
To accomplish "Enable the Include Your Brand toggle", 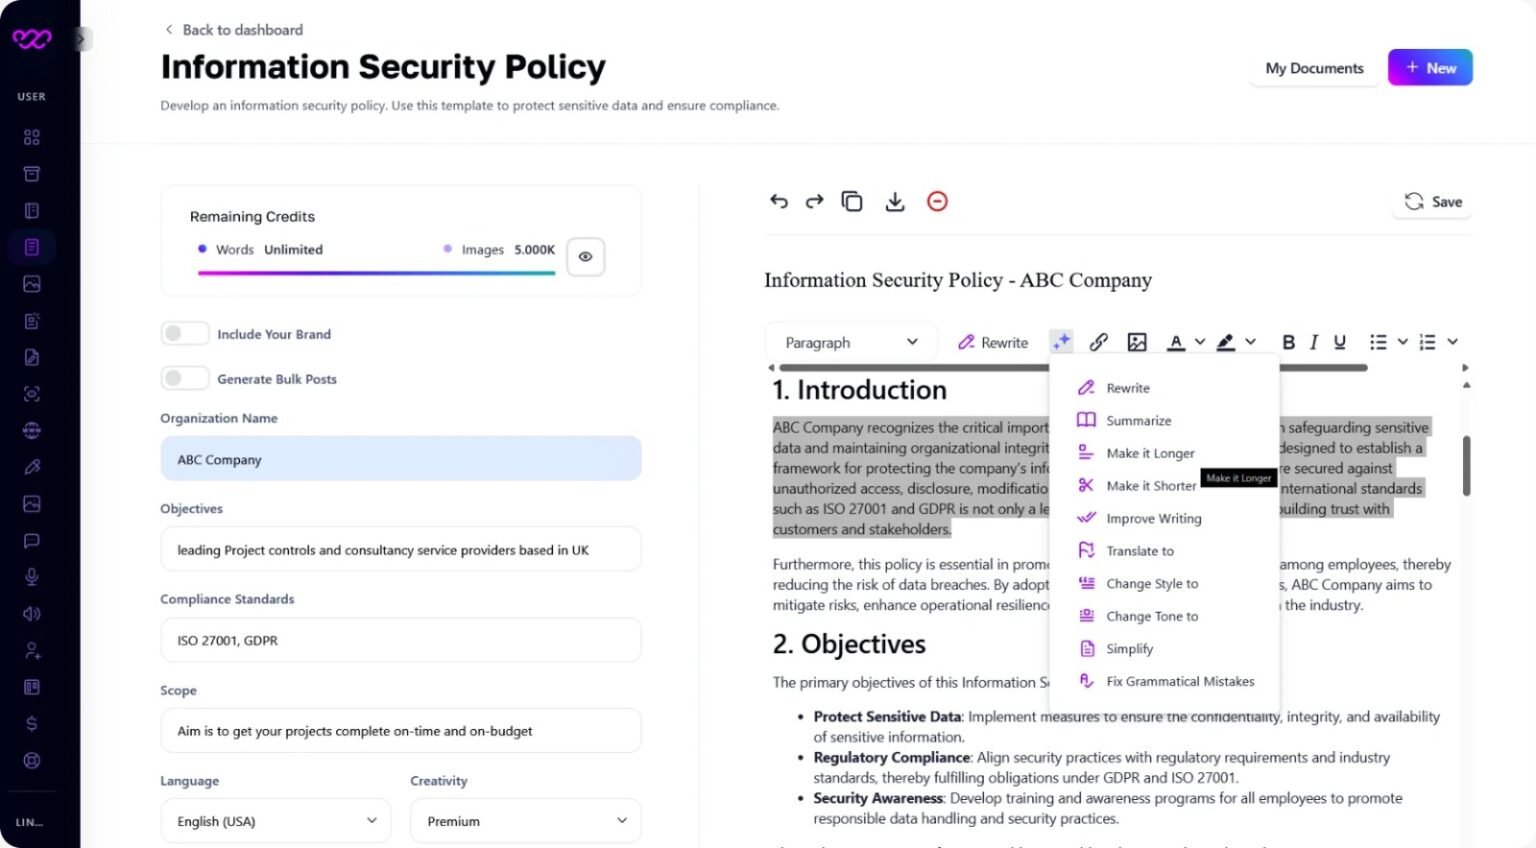I will (x=185, y=334).
